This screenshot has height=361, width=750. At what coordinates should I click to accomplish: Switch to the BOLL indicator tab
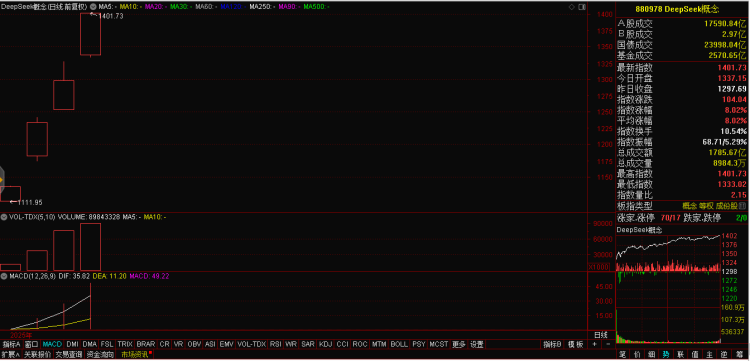[x=399, y=344]
